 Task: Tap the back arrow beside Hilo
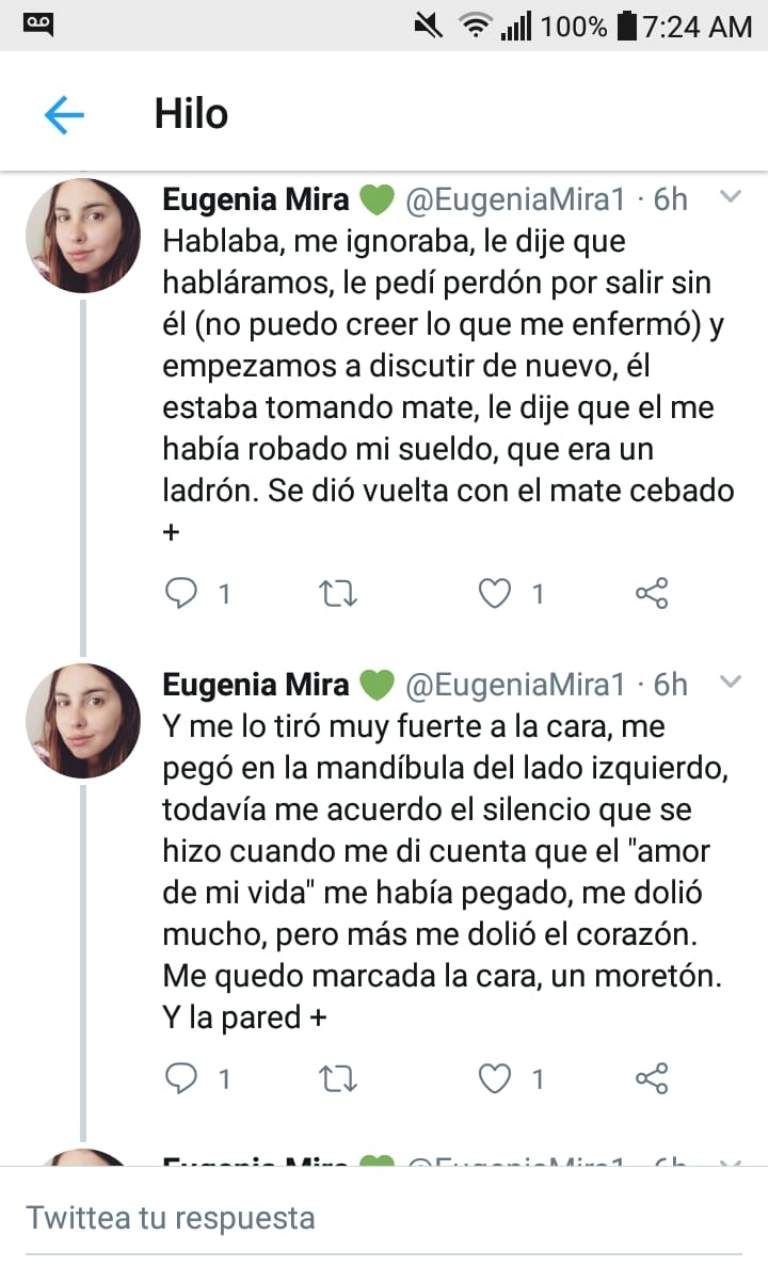(64, 116)
